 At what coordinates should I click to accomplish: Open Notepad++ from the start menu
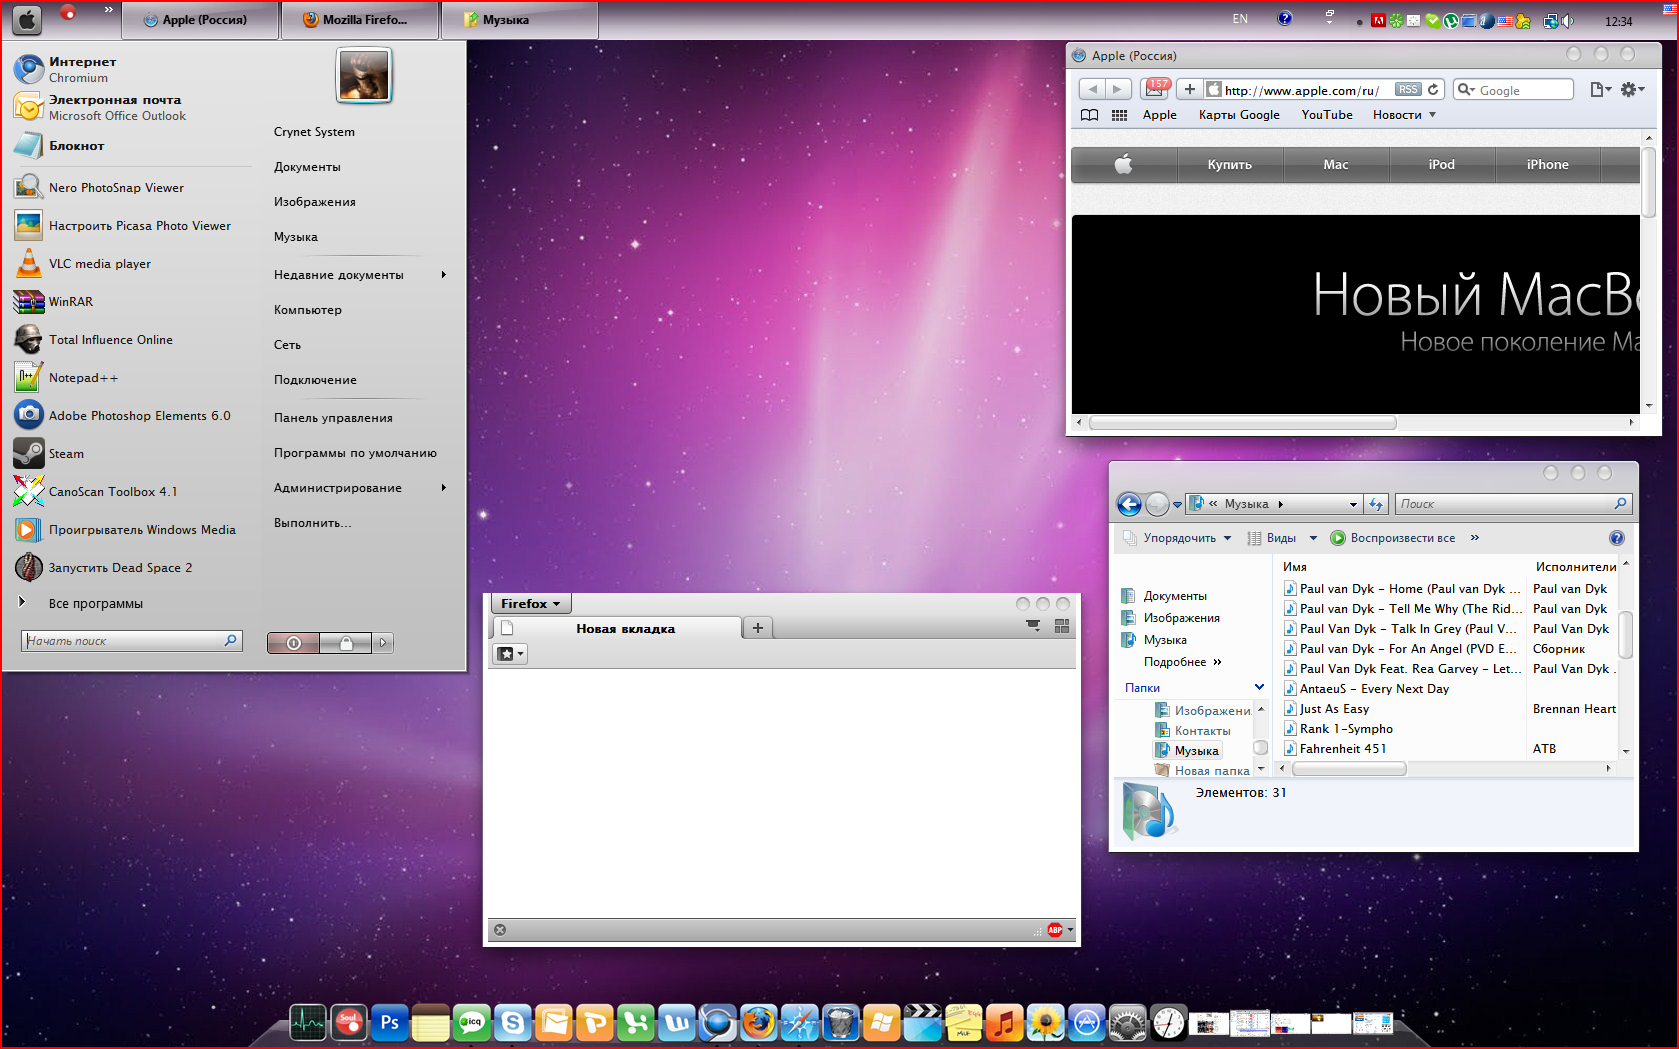click(x=66, y=378)
